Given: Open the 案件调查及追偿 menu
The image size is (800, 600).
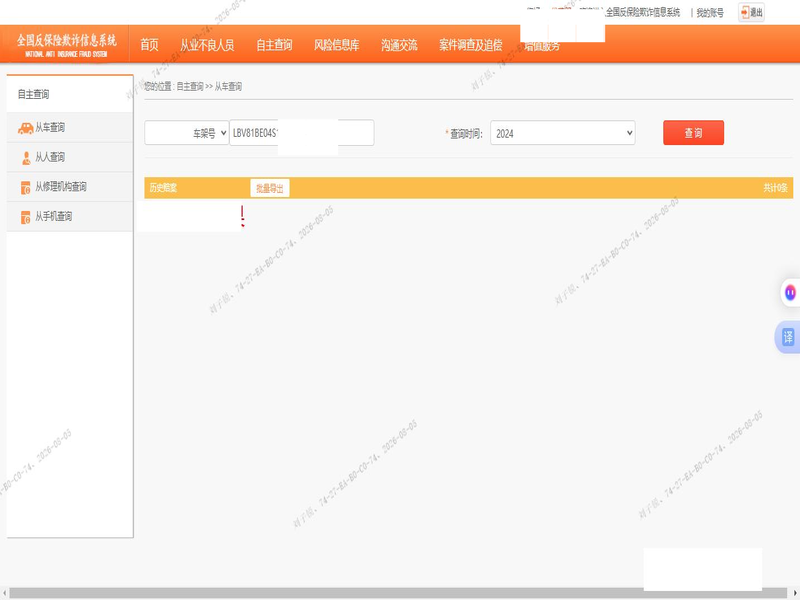Looking at the screenshot, I should [x=470, y=45].
